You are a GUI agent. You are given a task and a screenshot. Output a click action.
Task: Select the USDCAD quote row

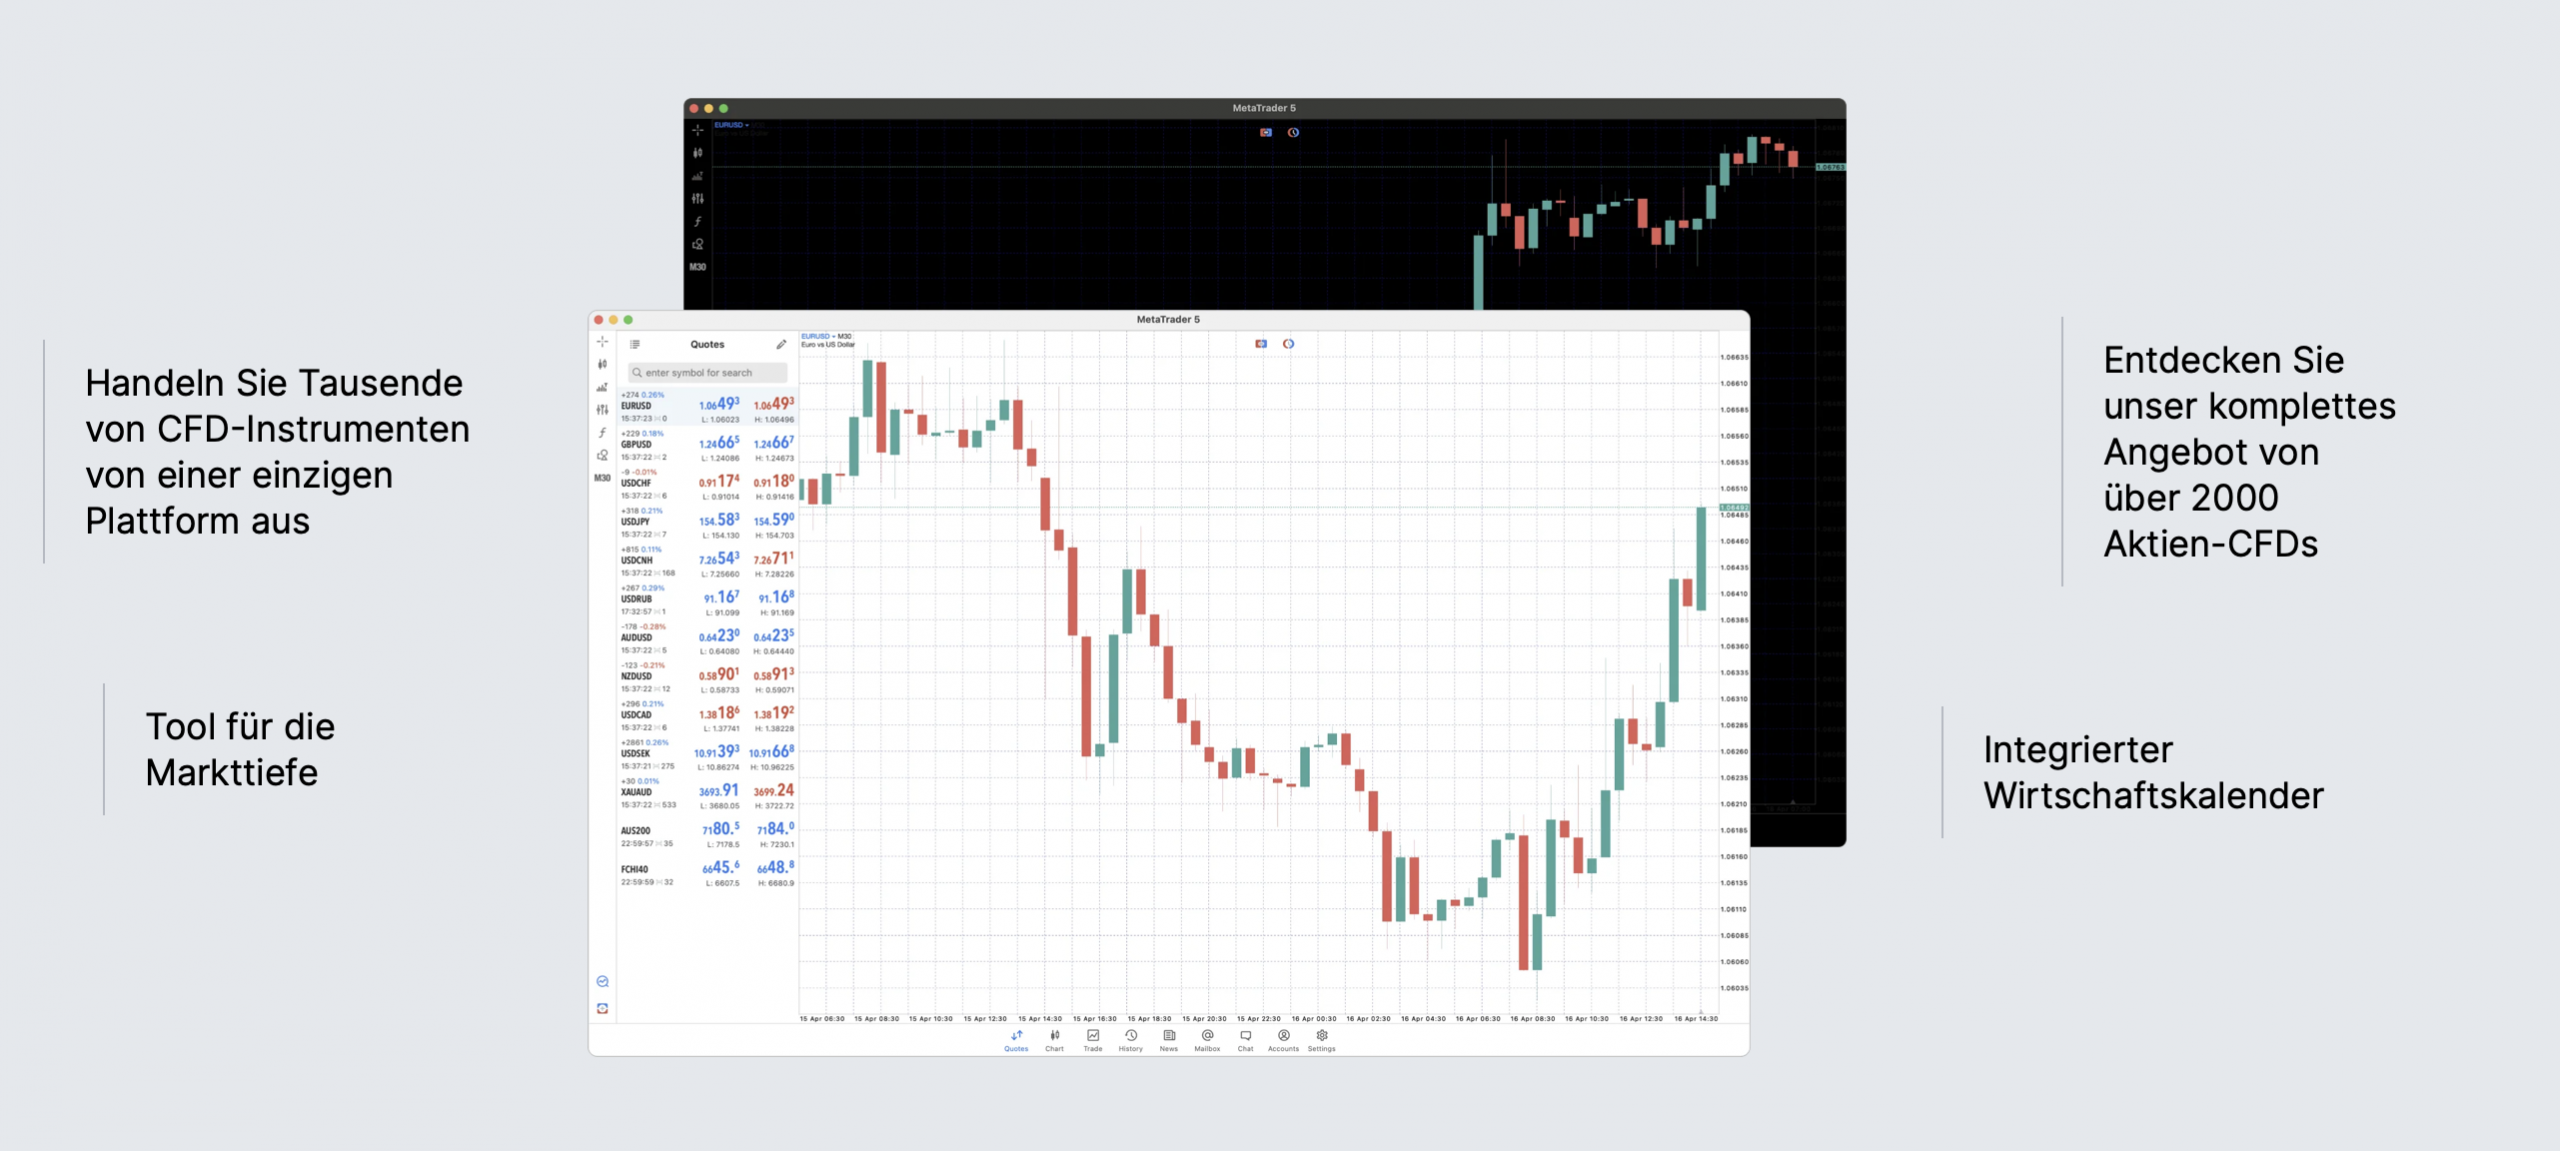[708, 716]
